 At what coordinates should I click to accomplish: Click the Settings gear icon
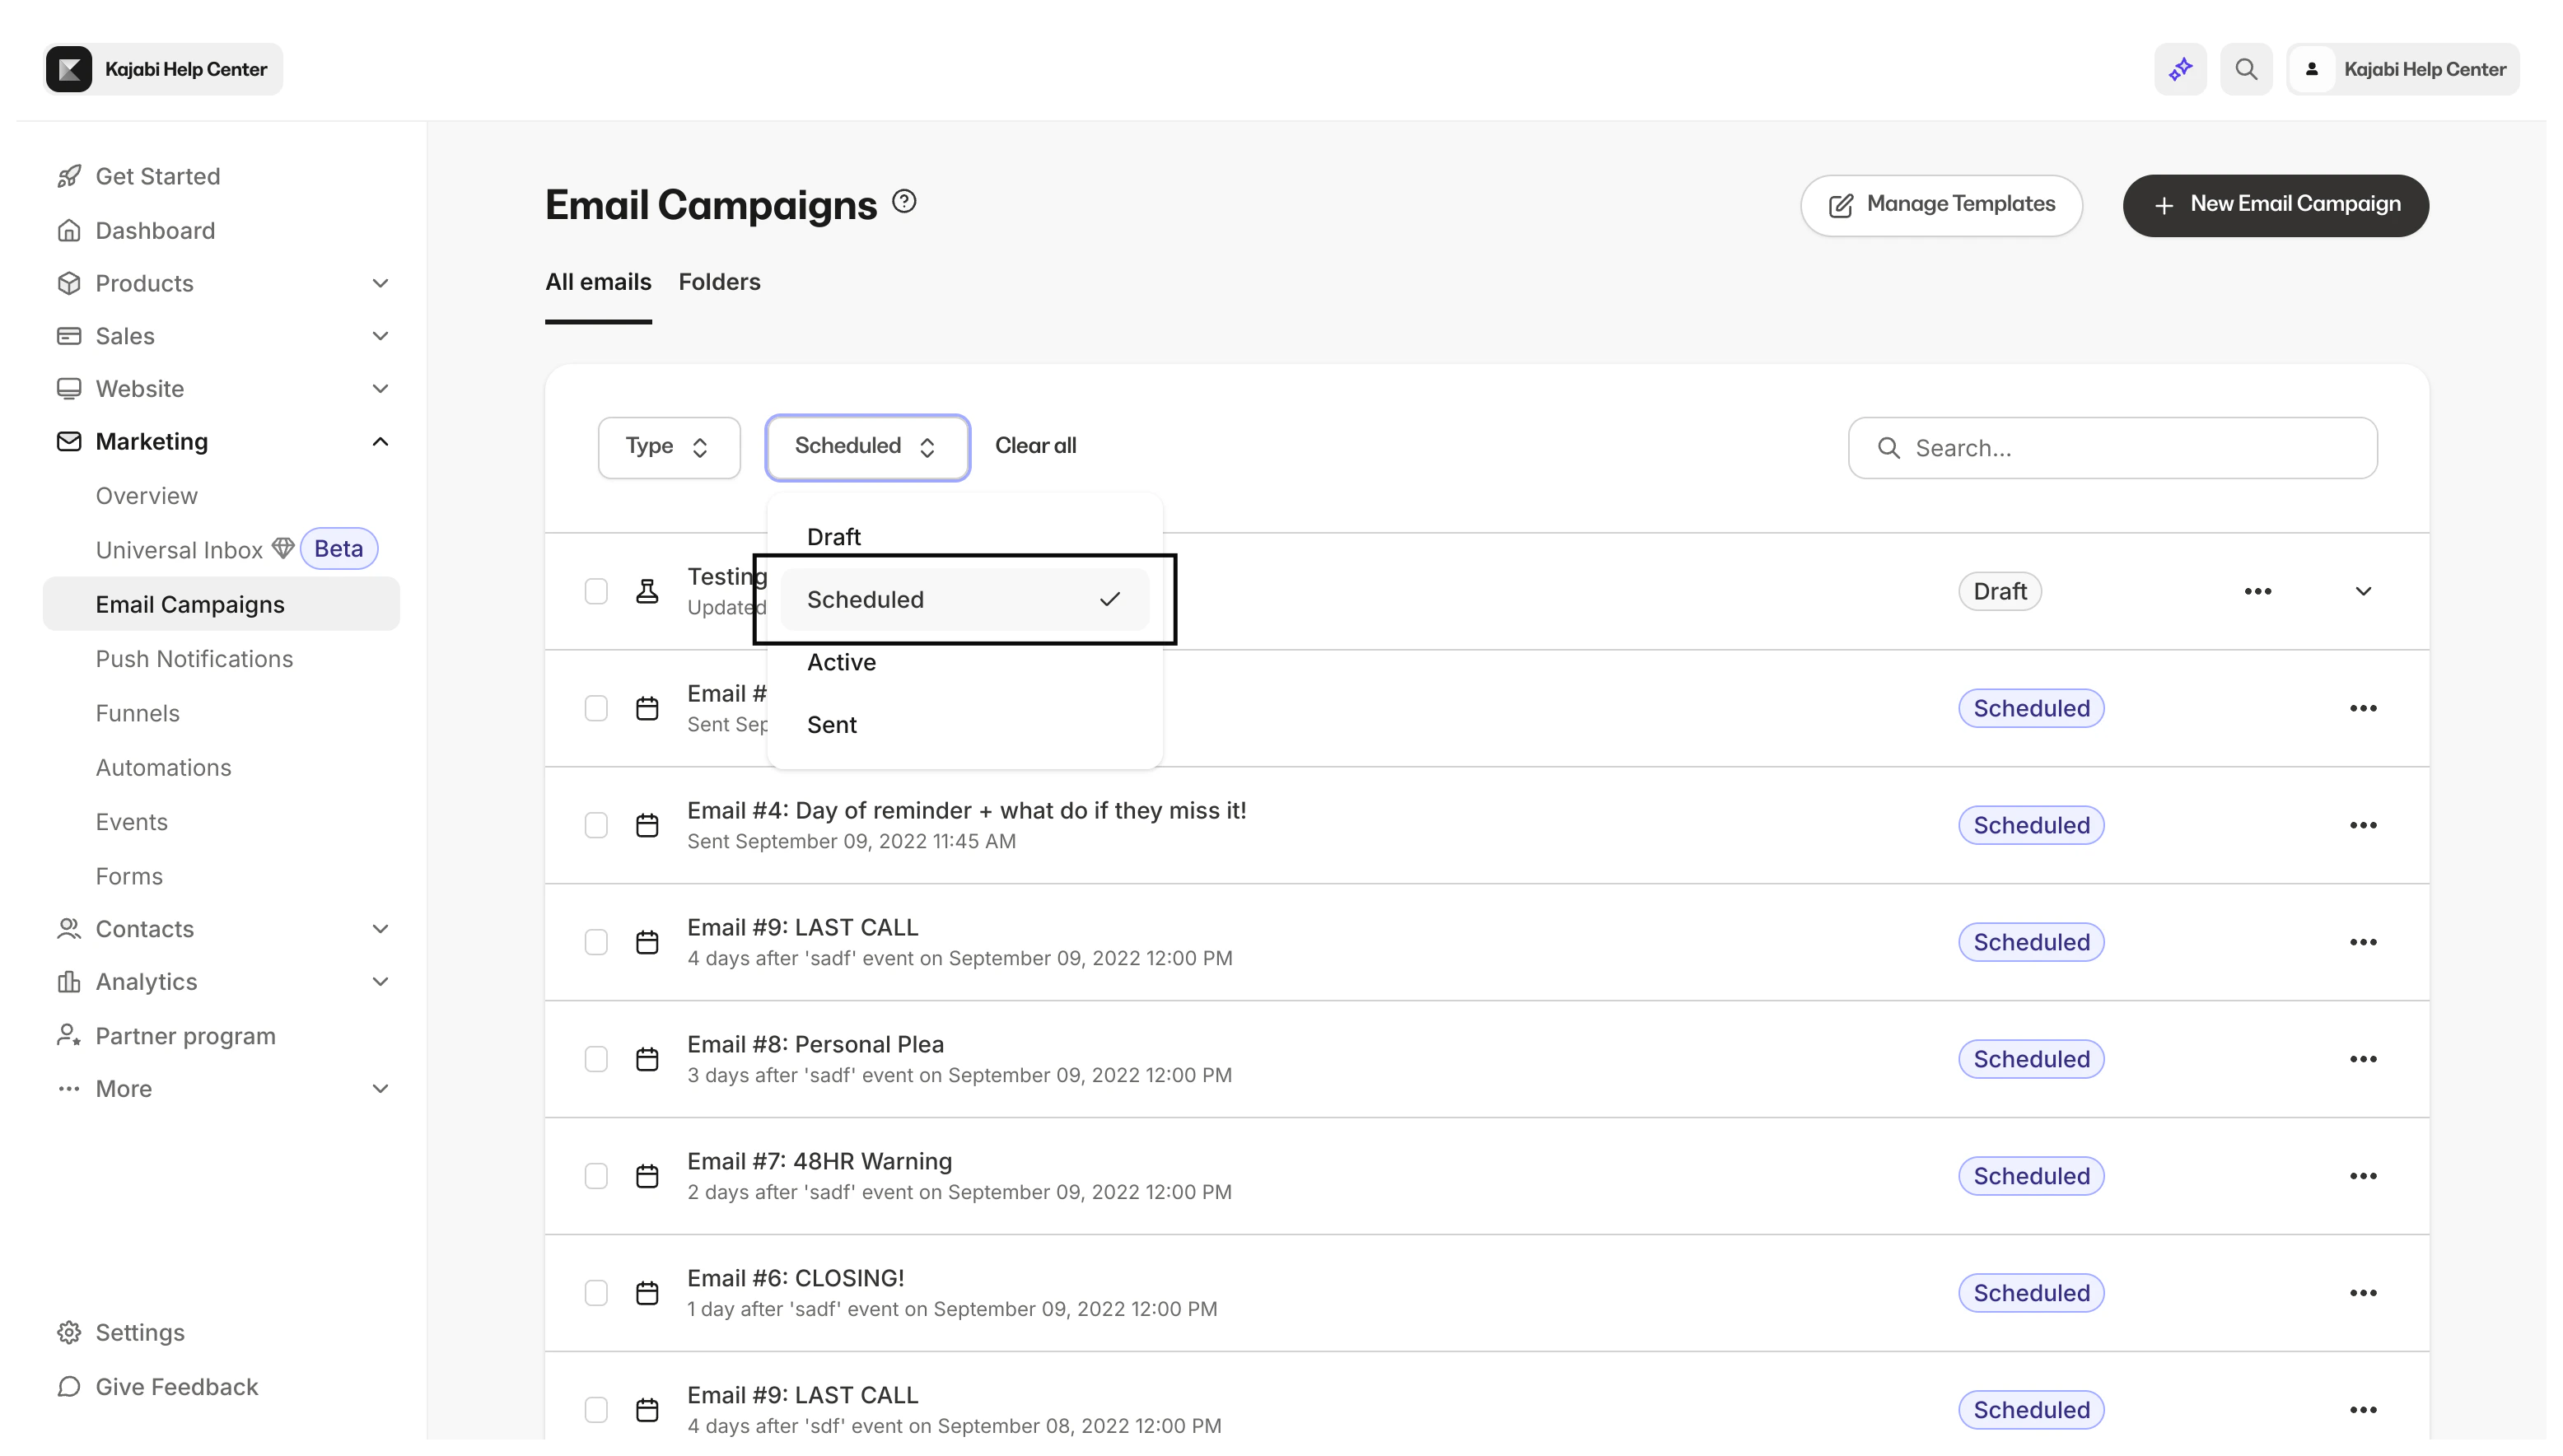(68, 1332)
